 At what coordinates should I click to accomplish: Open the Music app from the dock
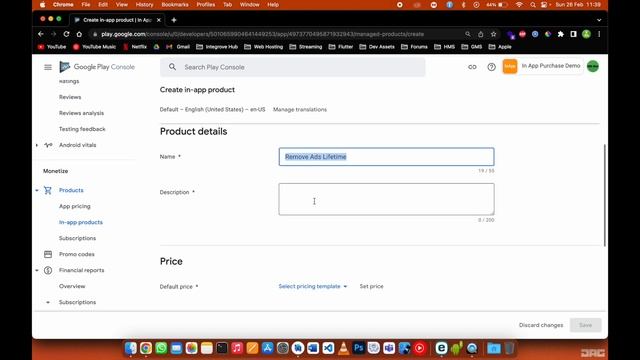[x=237, y=348]
